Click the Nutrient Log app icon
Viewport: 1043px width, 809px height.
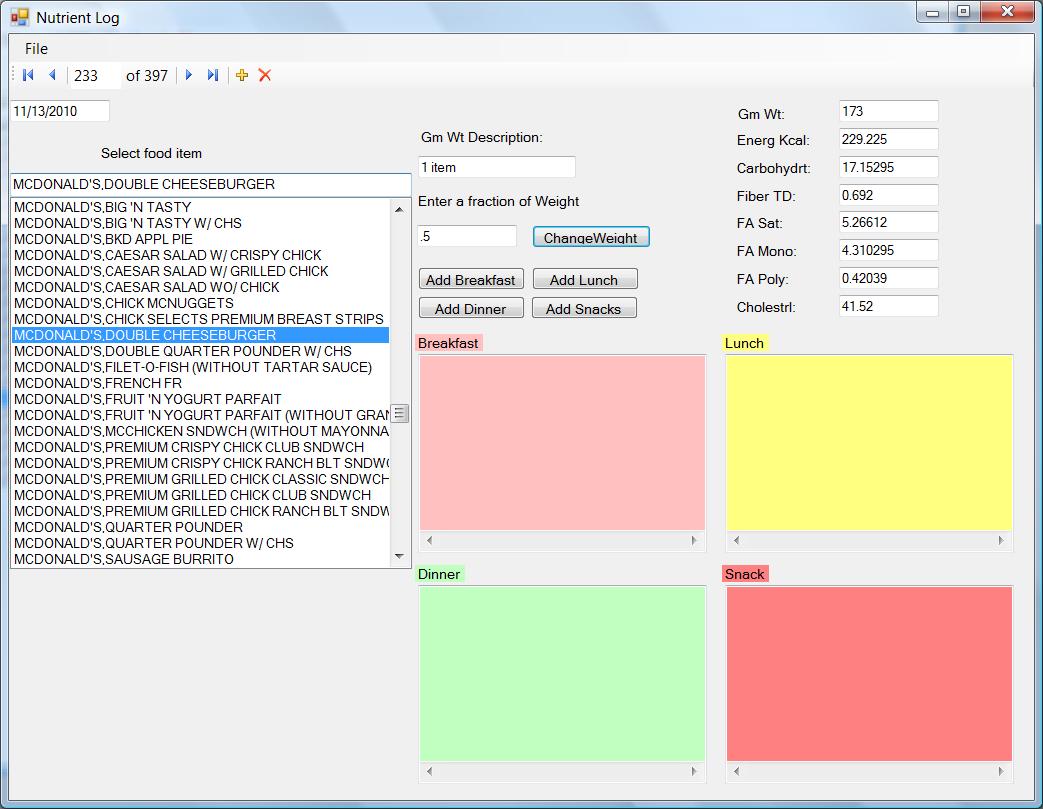point(20,17)
